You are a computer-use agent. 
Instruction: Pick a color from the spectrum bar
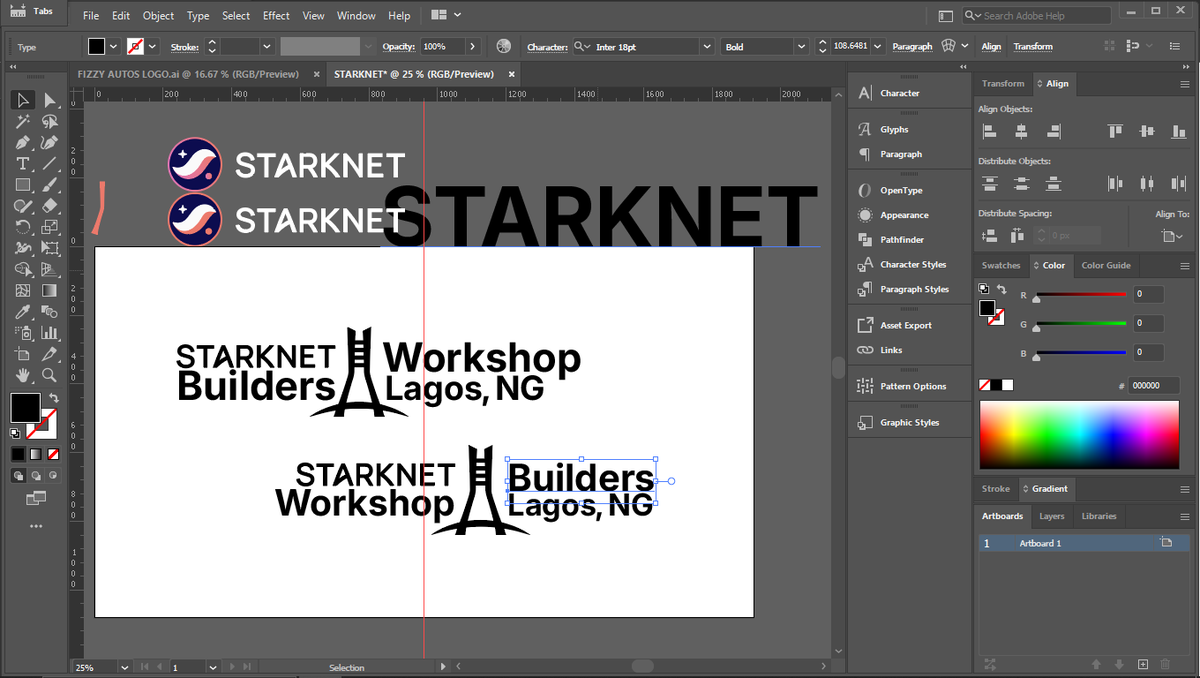pos(1080,435)
